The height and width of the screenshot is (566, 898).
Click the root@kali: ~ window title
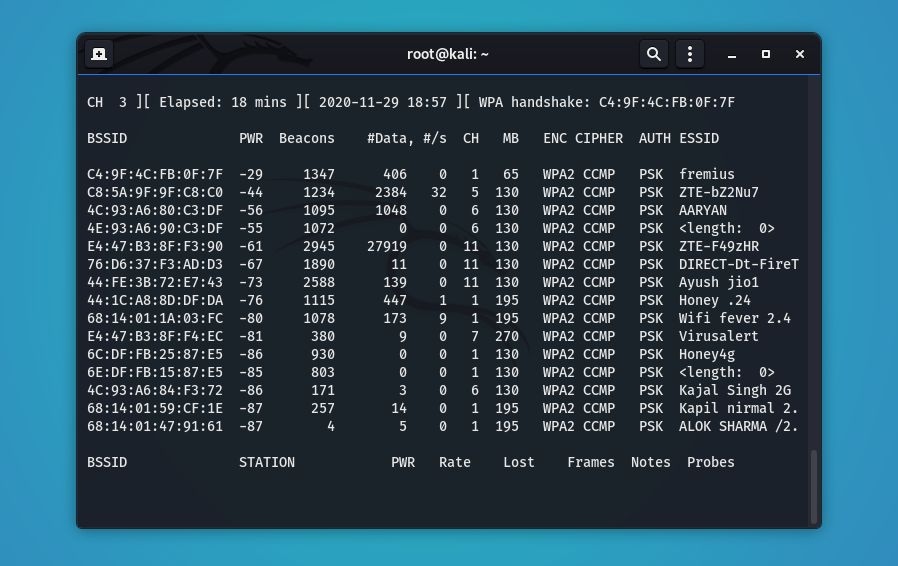coord(448,54)
